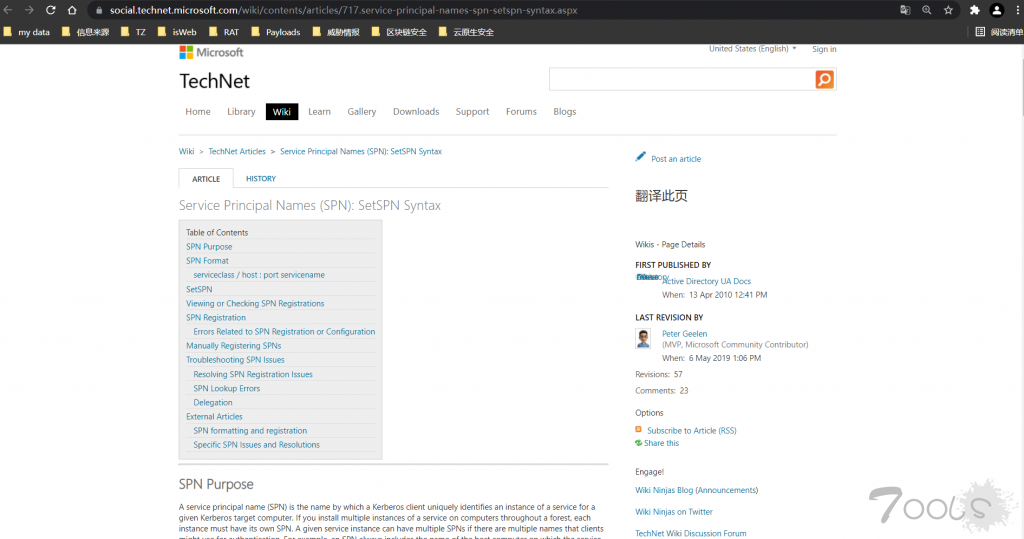Select the Library navigation item
Image resolution: width=1024 pixels, height=539 pixels.
[241, 112]
